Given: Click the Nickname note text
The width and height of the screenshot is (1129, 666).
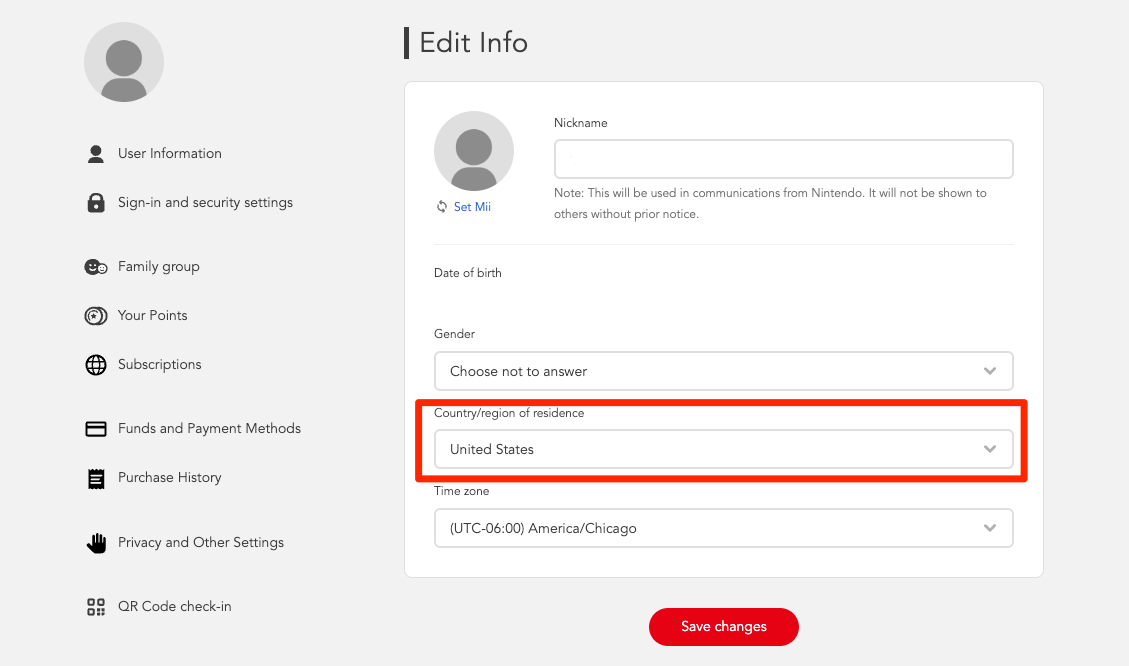Looking at the screenshot, I should [x=770, y=203].
